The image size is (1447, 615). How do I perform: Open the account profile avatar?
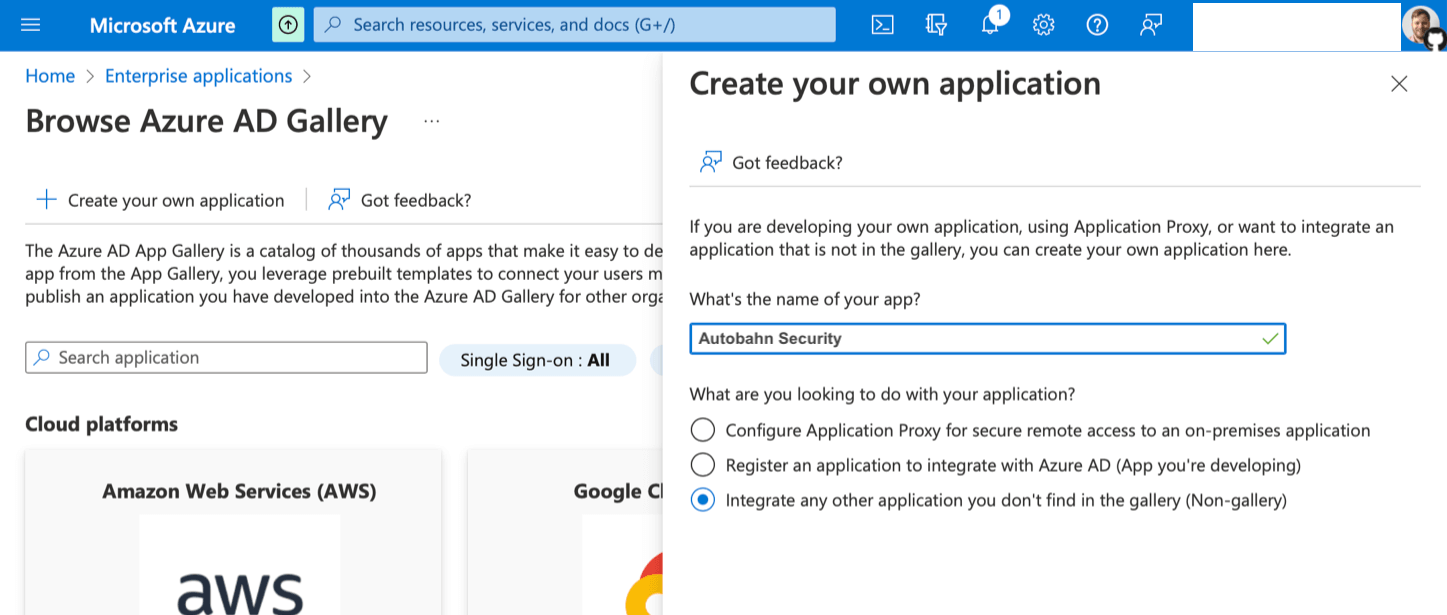point(1420,26)
